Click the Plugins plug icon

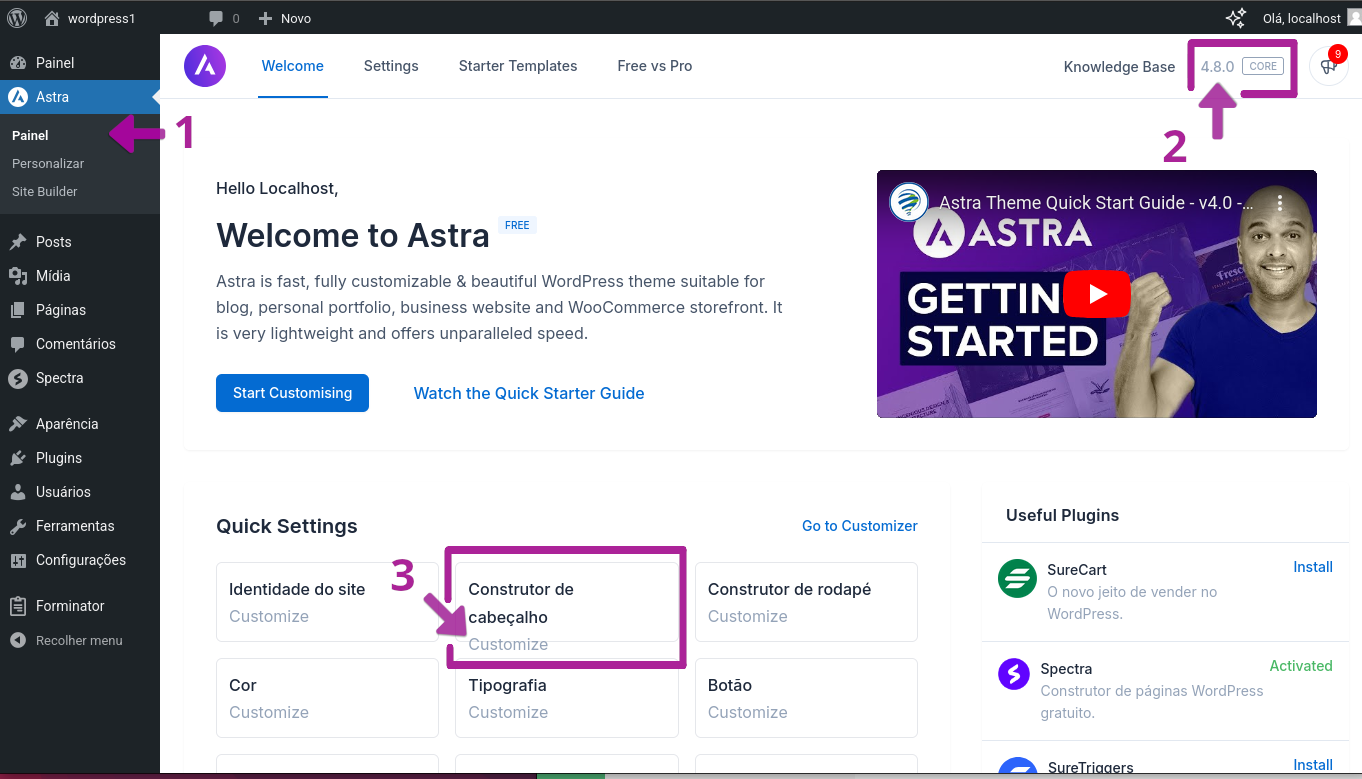[x=18, y=458]
